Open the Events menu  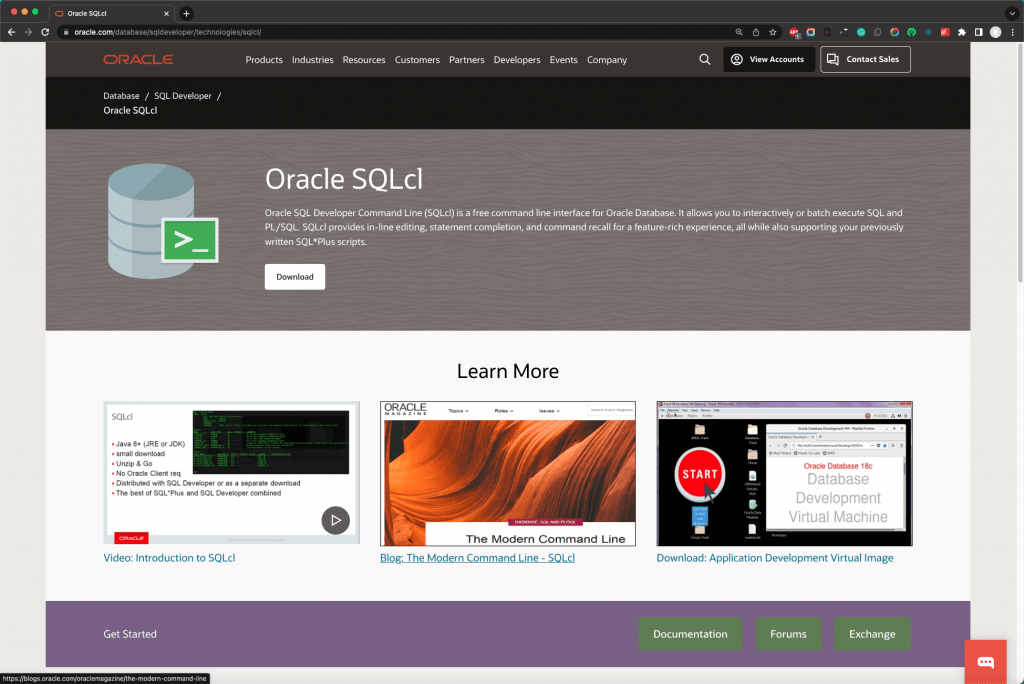coord(564,59)
